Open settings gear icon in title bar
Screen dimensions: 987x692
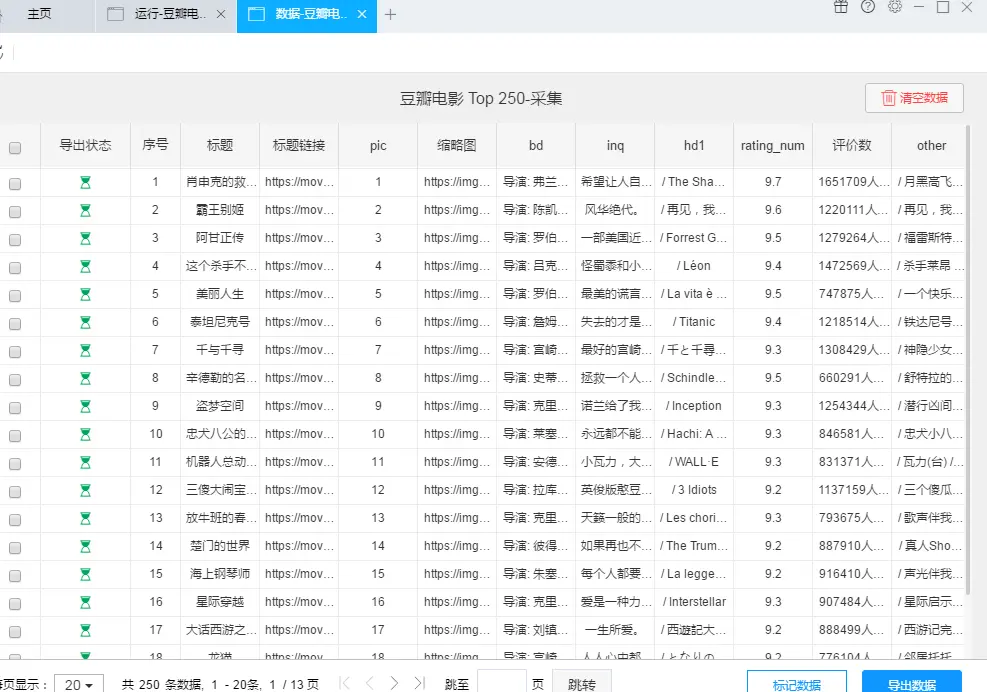pos(895,7)
